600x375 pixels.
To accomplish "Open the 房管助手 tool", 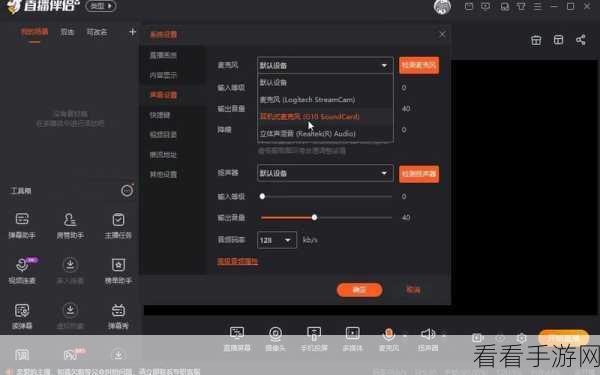I will point(70,226).
